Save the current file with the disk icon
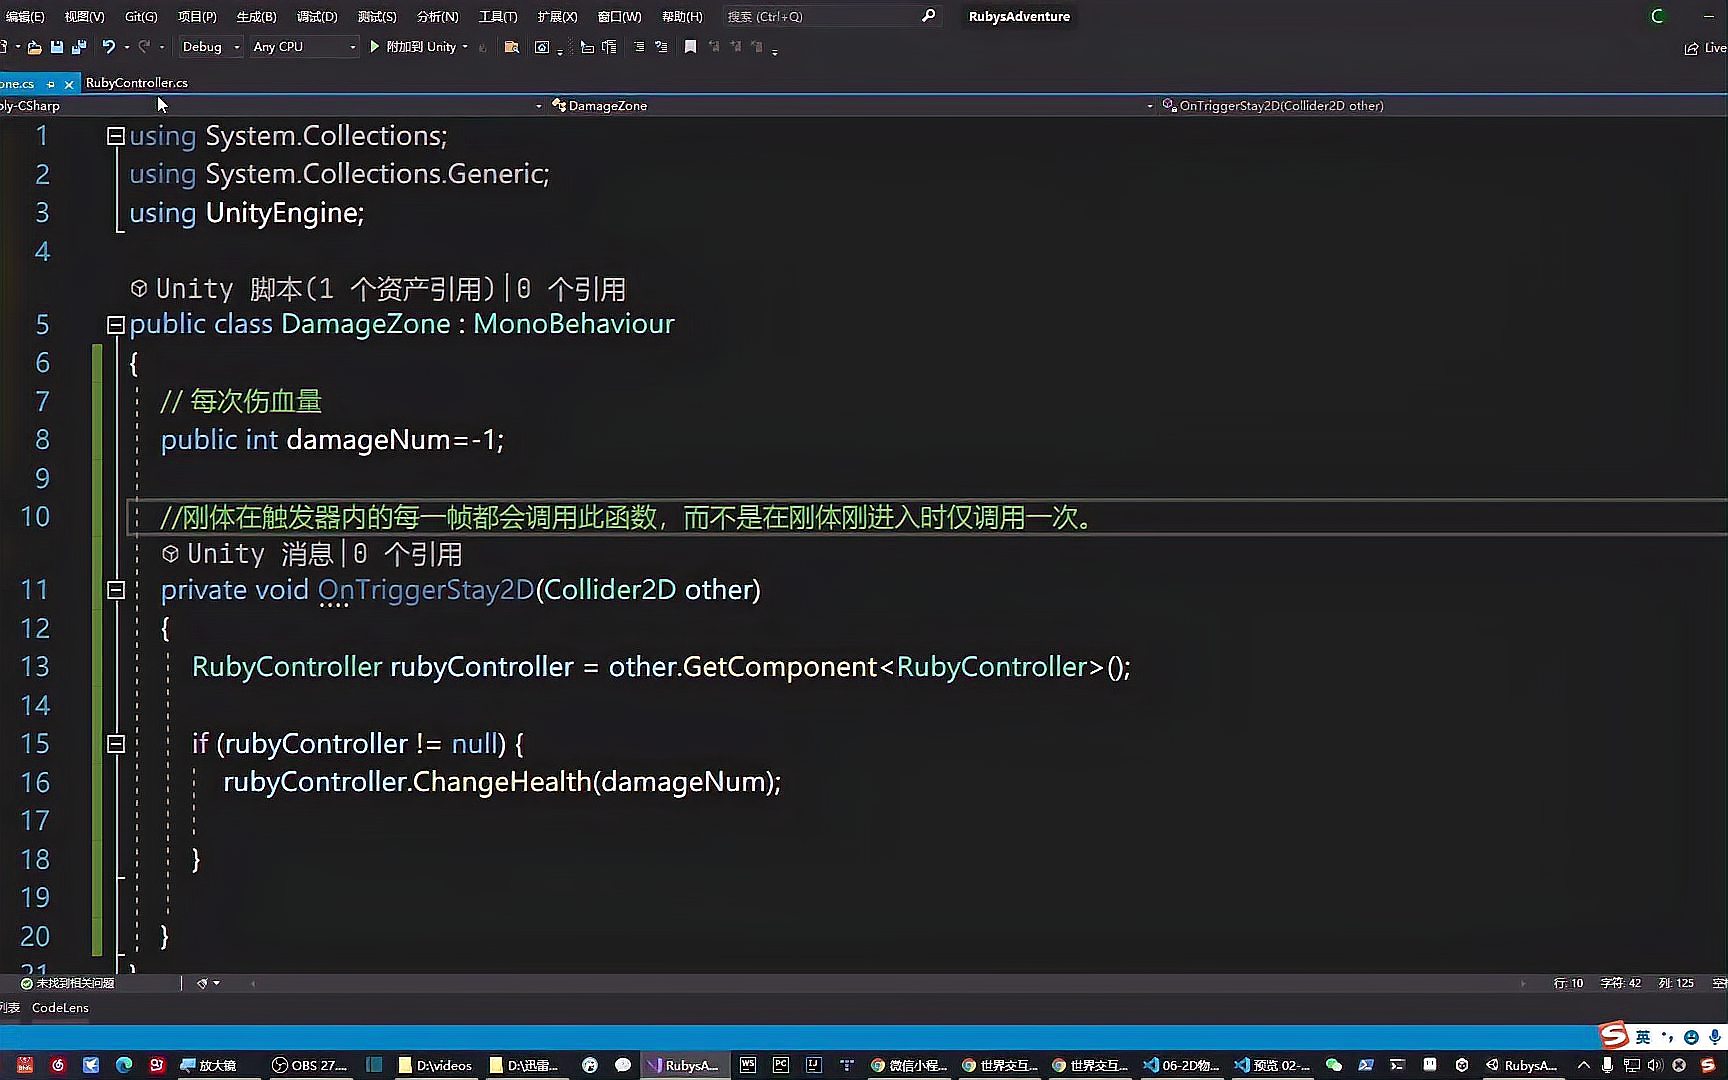Viewport: 1728px width, 1080px height. click(x=55, y=47)
